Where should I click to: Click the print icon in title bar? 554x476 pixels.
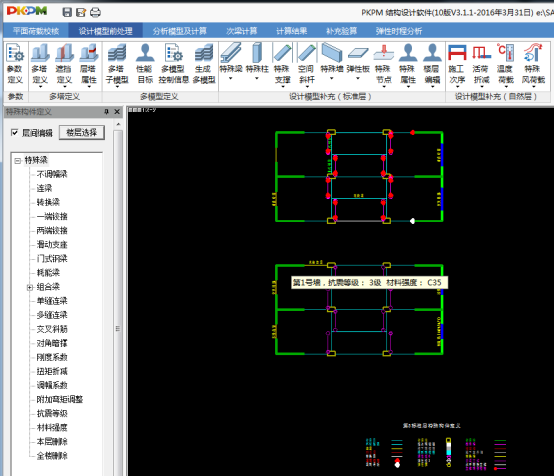[x=95, y=12]
